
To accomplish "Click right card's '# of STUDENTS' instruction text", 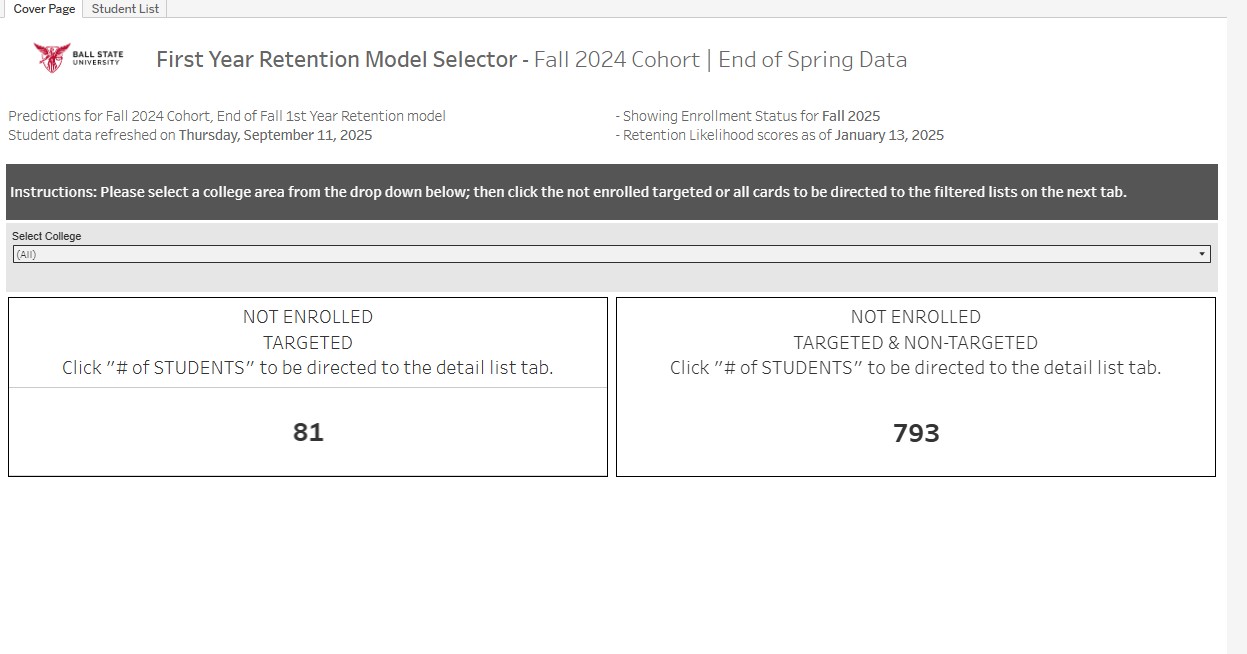I will tap(916, 367).
